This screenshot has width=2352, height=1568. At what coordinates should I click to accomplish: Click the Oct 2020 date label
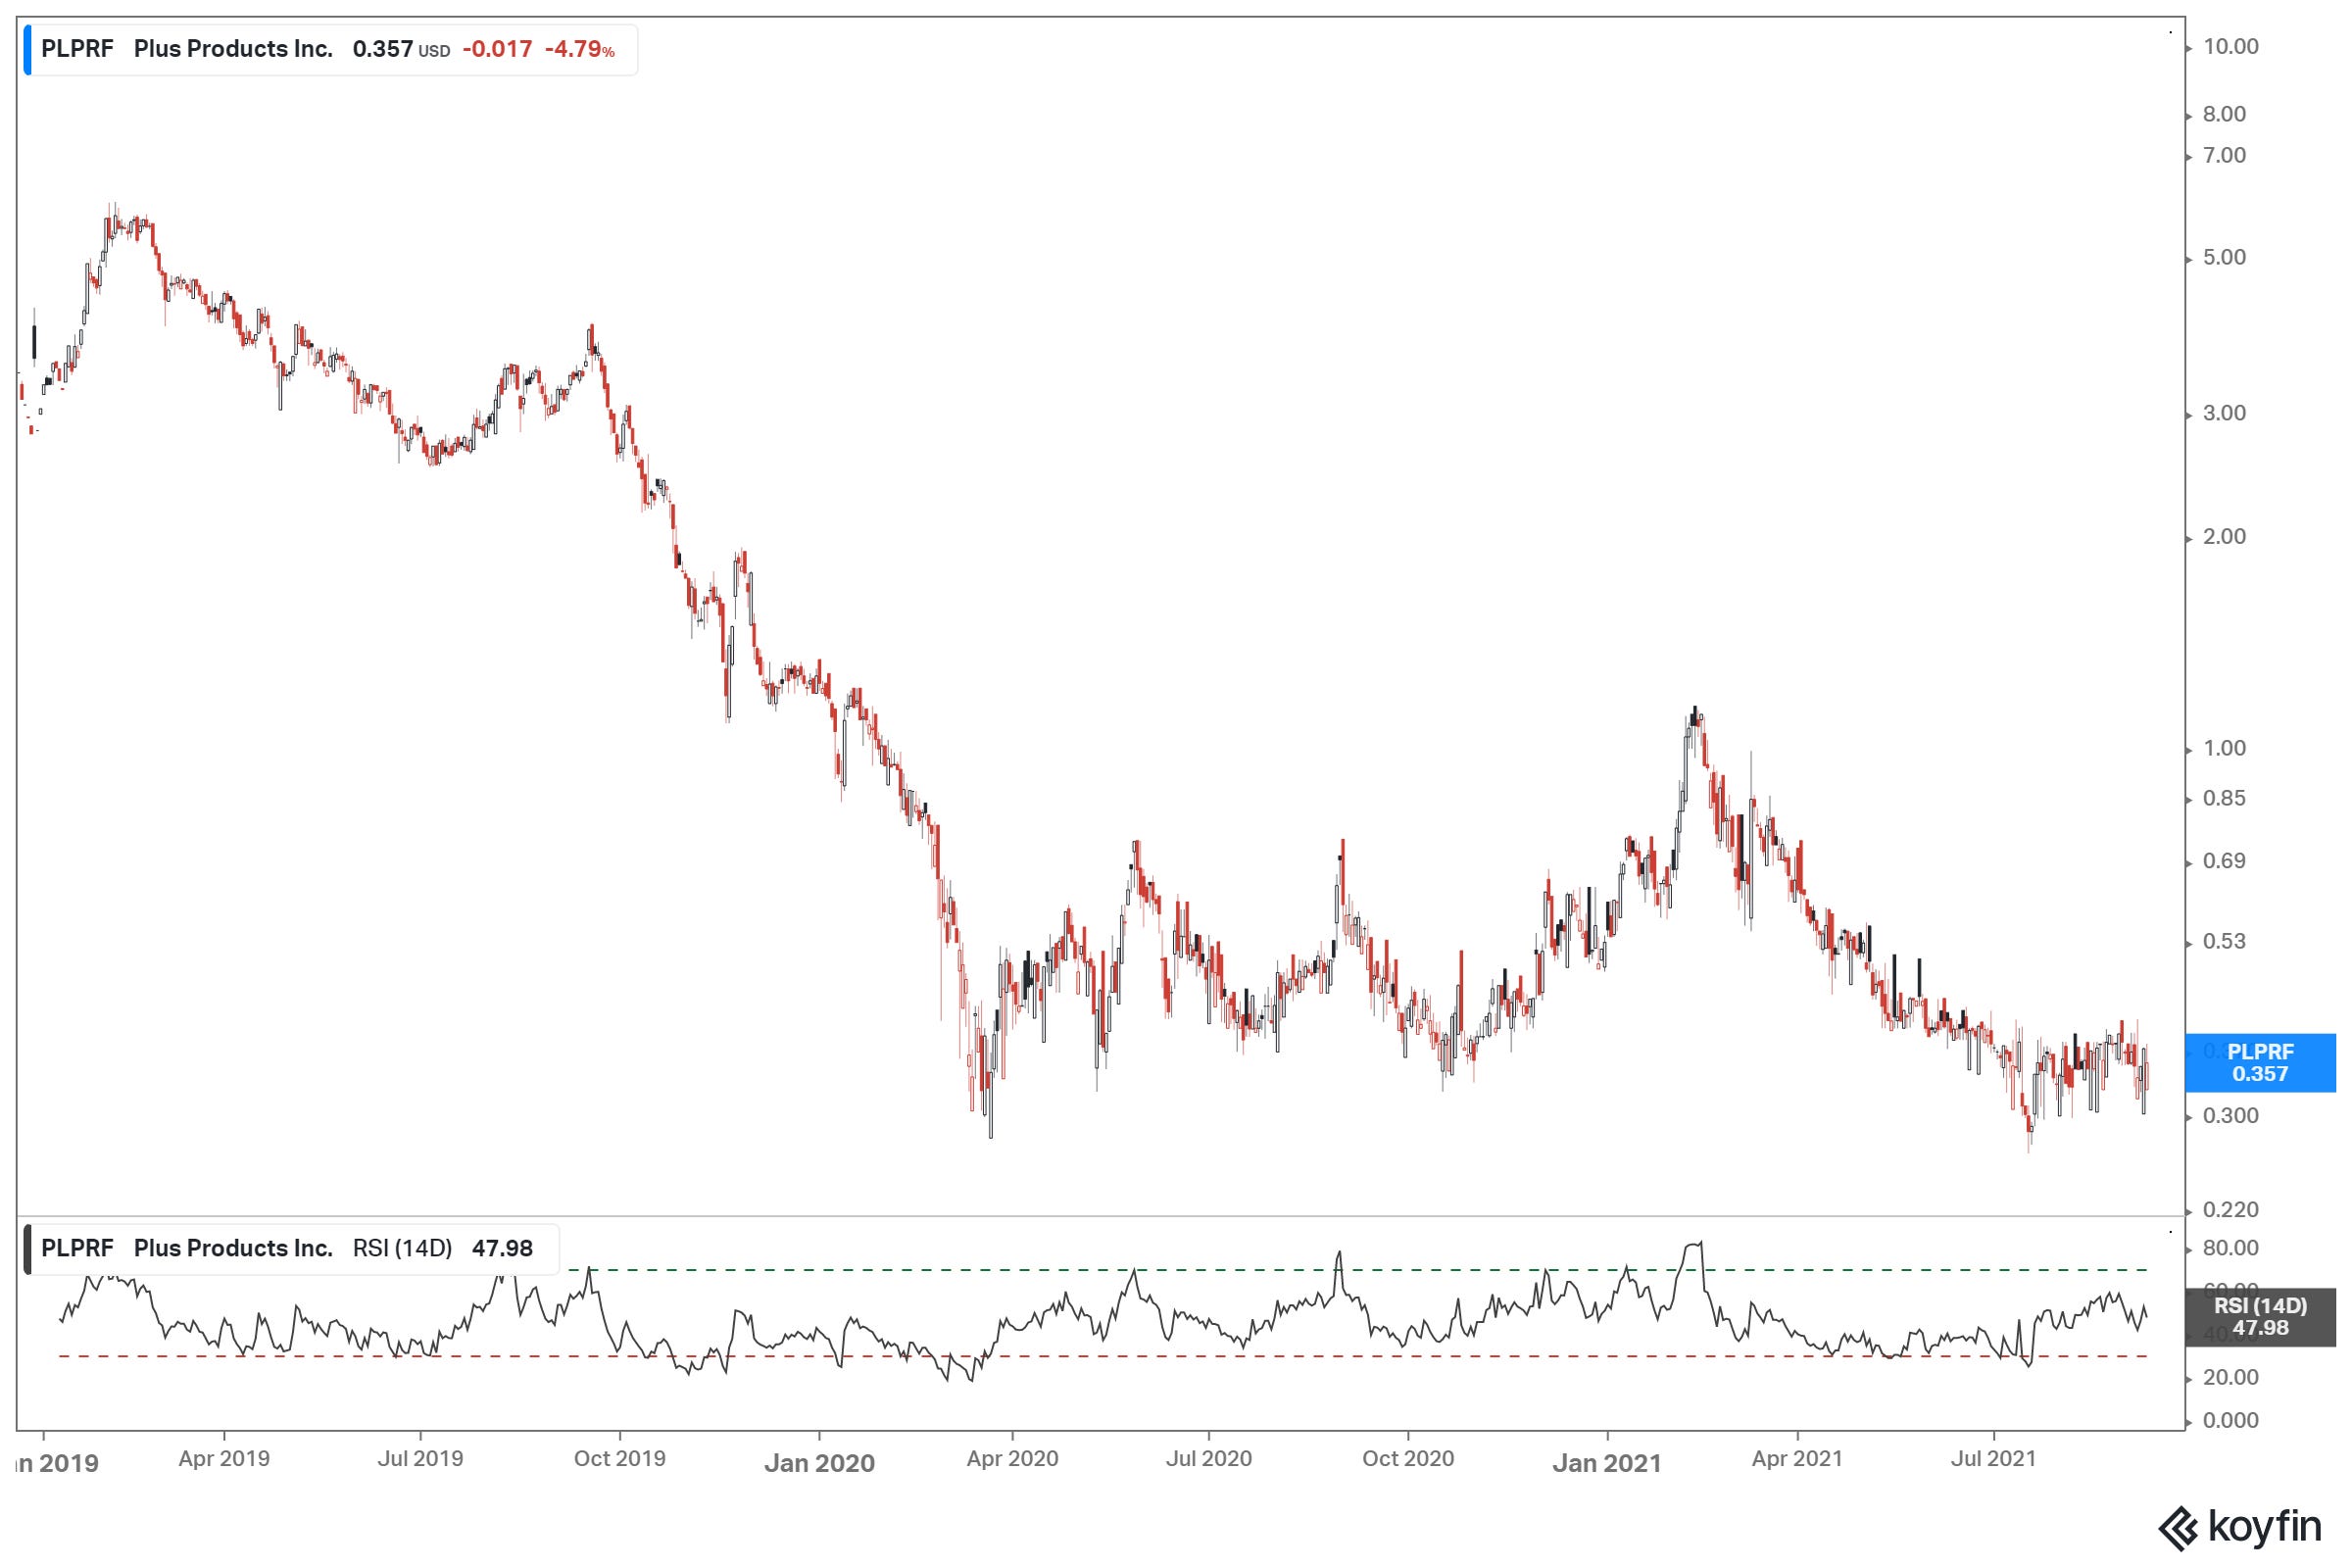pos(1408,1458)
